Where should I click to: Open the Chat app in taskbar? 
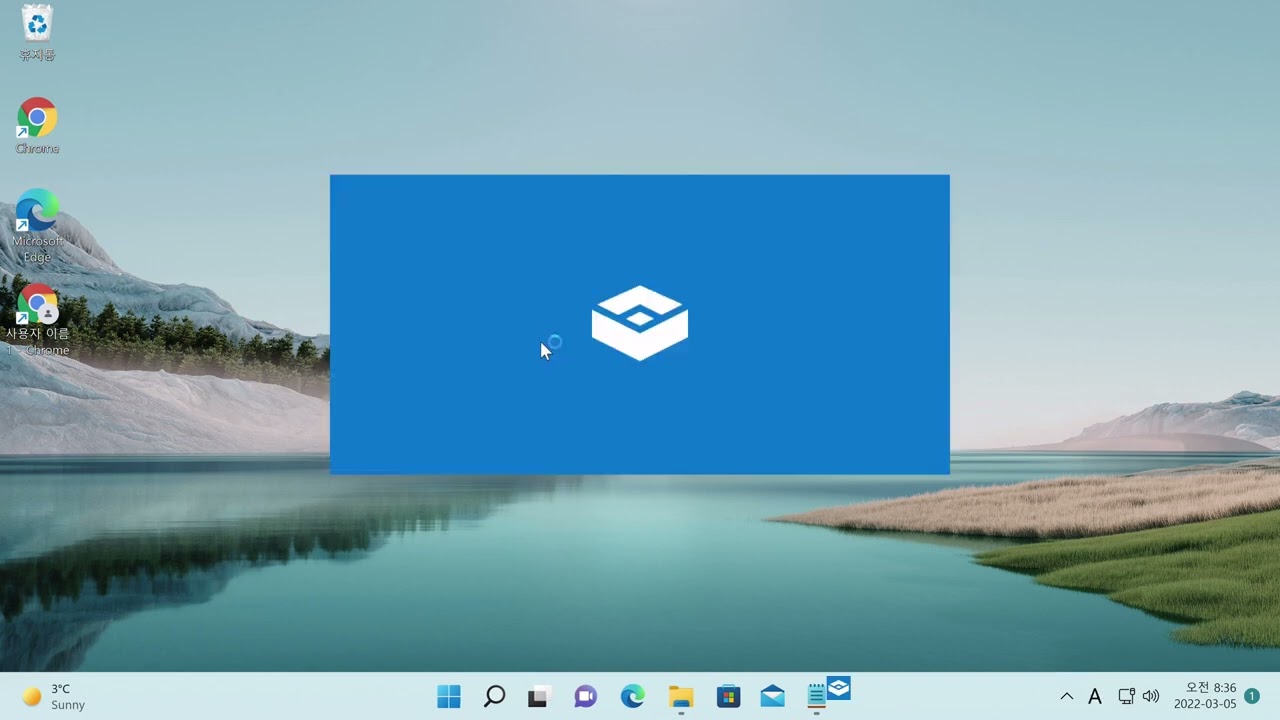click(585, 697)
